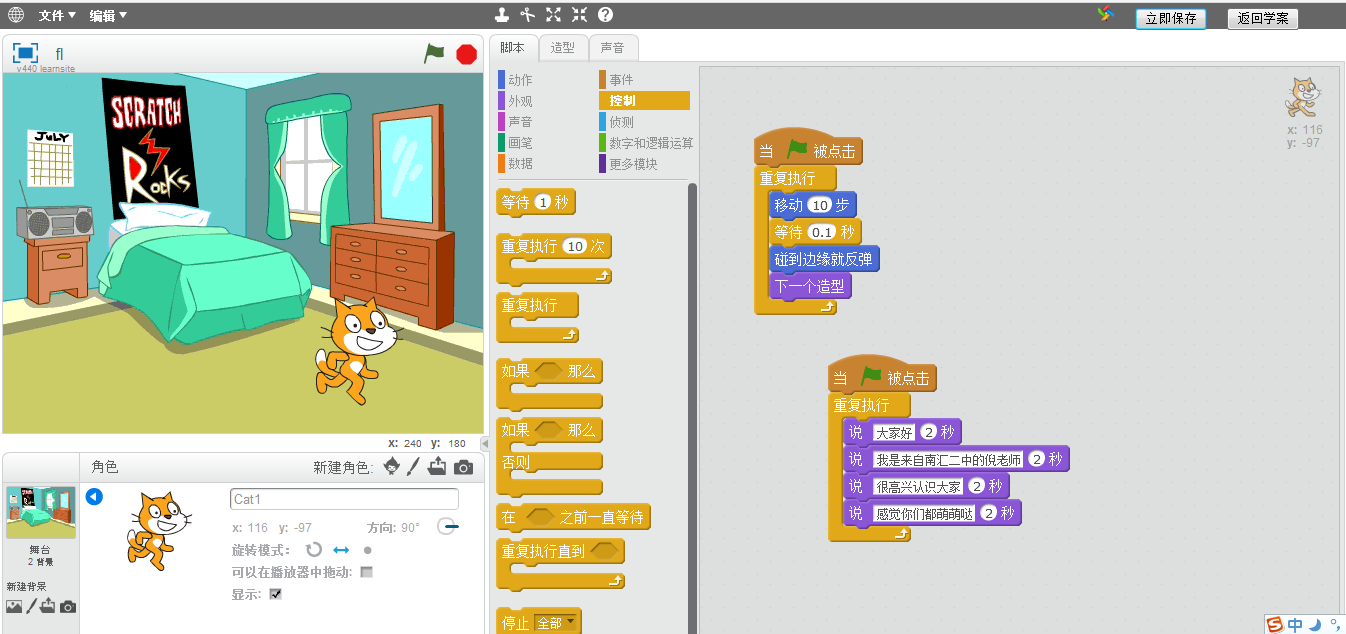This screenshot has width=1346, height=634.
Task: Click the 大家好 text field
Action: (x=893, y=433)
